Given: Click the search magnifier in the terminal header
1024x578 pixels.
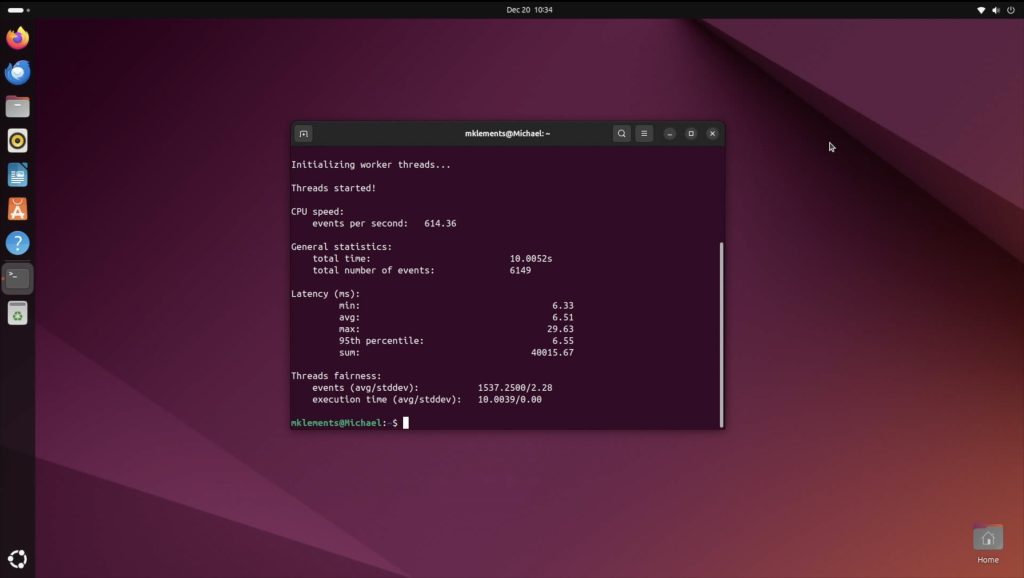Looking at the screenshot, I should (x=621, y=133).
